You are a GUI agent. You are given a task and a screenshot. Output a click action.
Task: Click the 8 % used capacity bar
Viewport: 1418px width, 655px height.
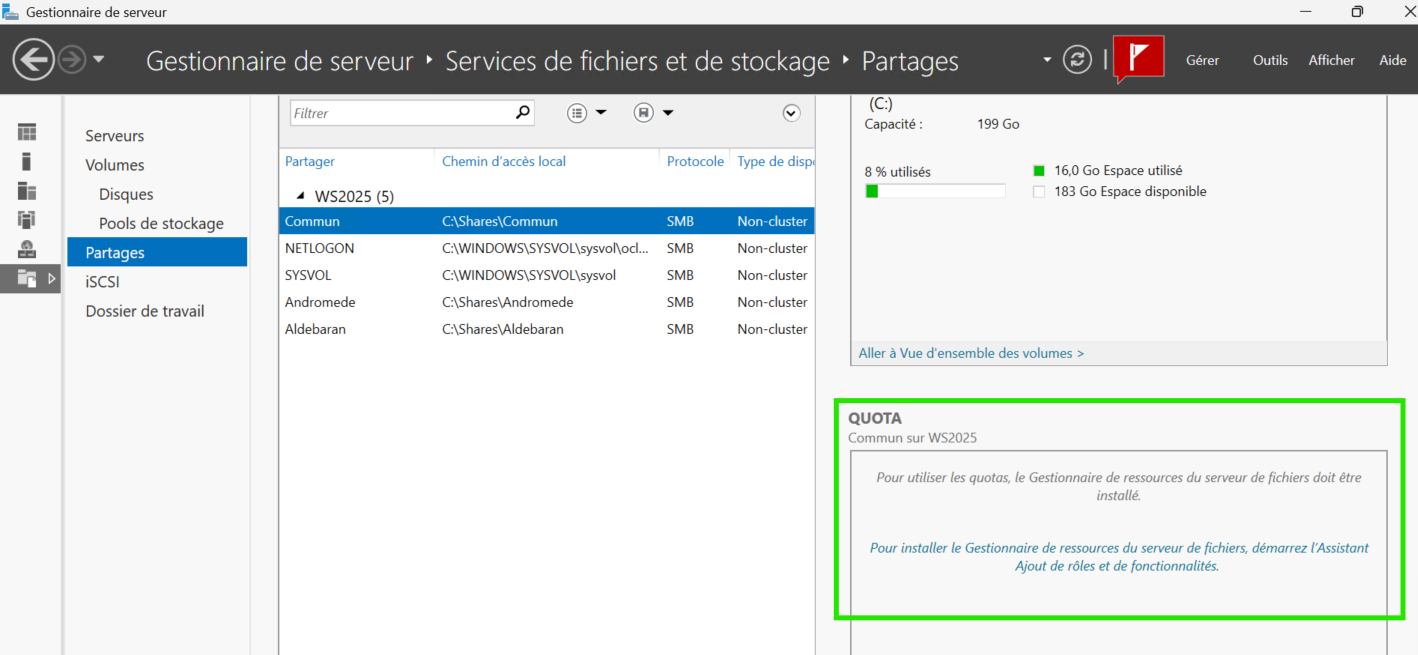coord(935,191)
